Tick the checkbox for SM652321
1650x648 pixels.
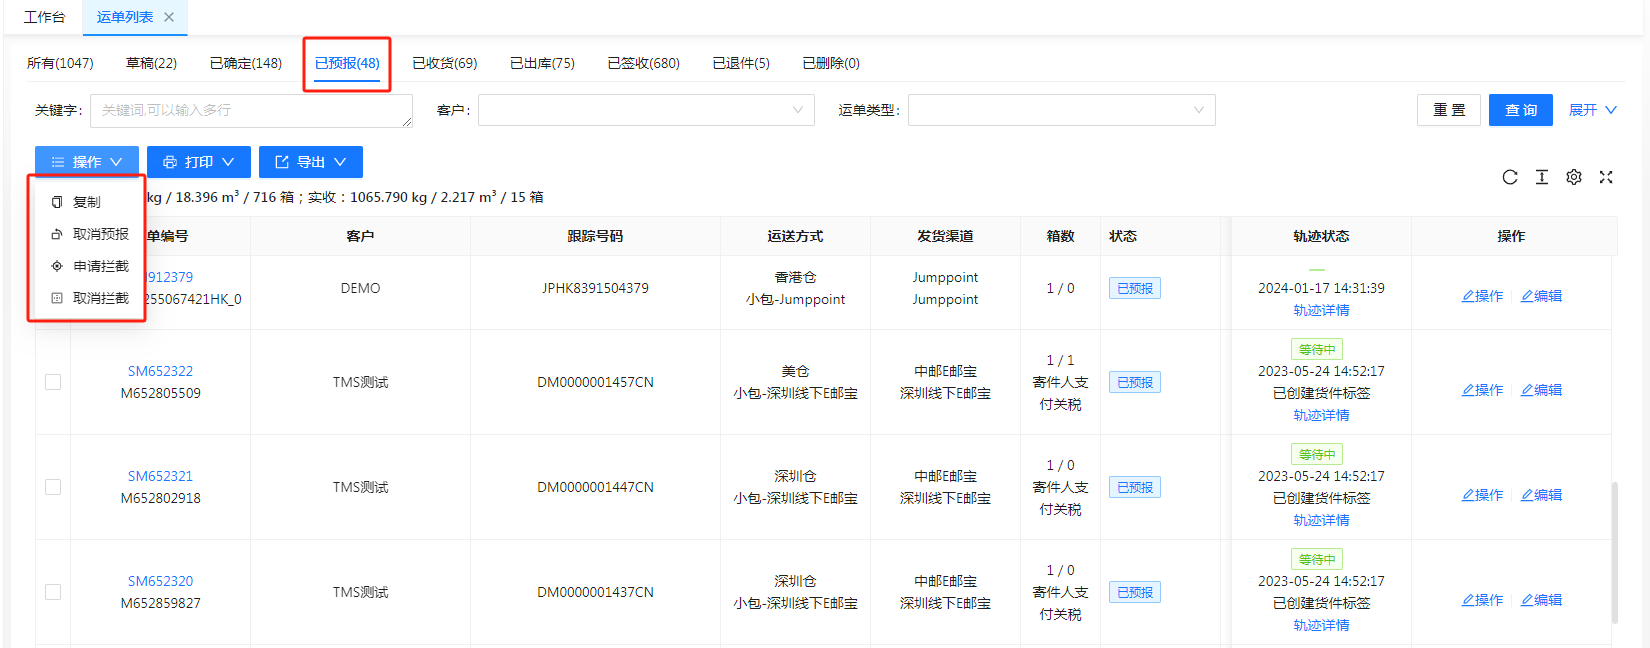[x=53, y=487]
